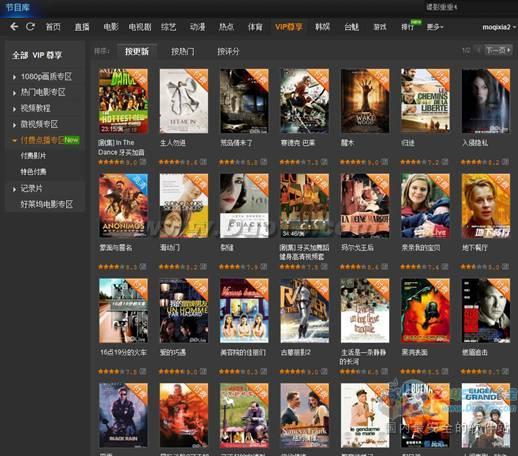
Task: Open the le gendarme se marie poster
Action: pyautogui.click(x=365, y=415)
